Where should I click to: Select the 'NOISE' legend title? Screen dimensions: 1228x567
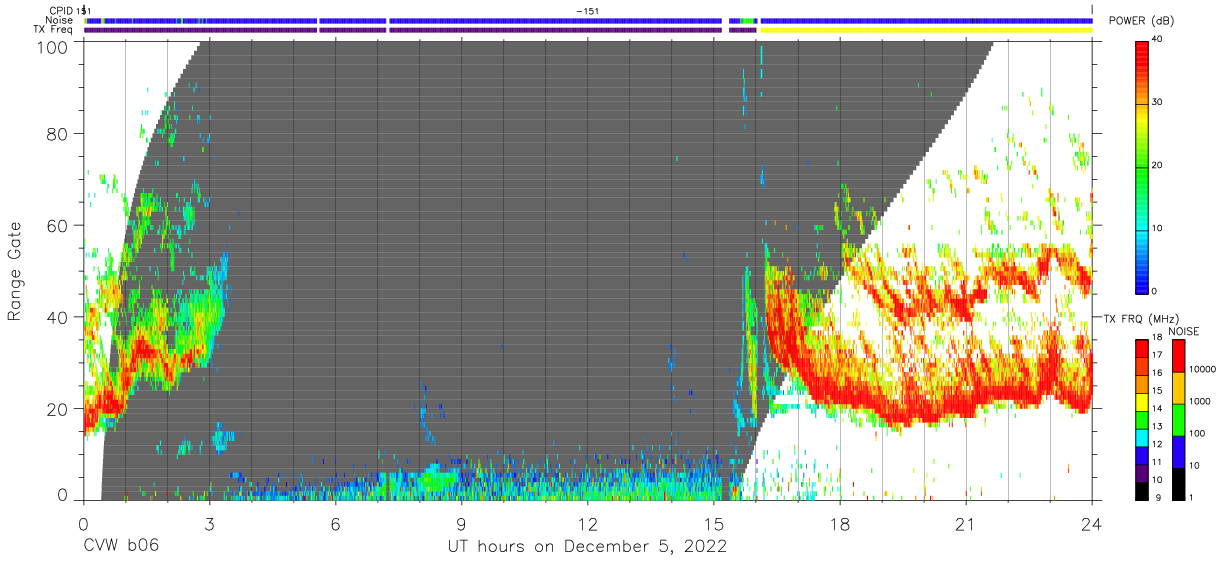point(1183,331)
